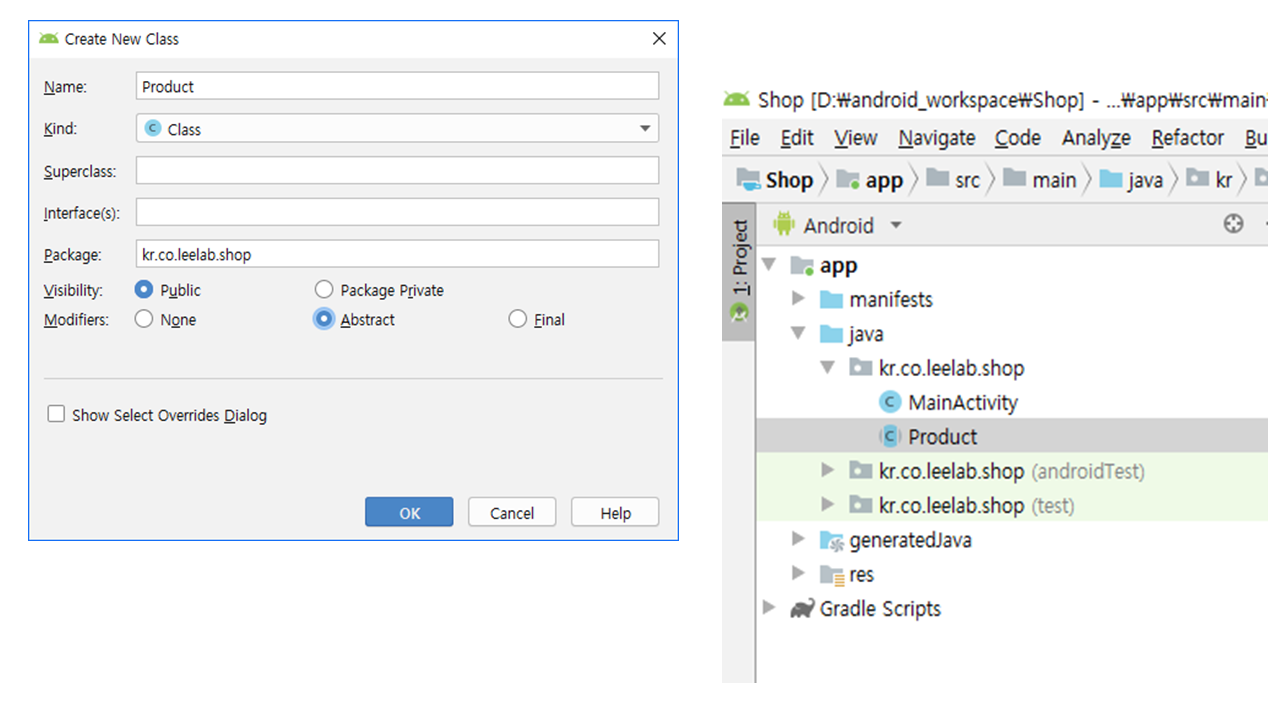Viewport: 1280px width, 720px height.
Task: Open the Android project view dropdown
Action: point(896,225)
